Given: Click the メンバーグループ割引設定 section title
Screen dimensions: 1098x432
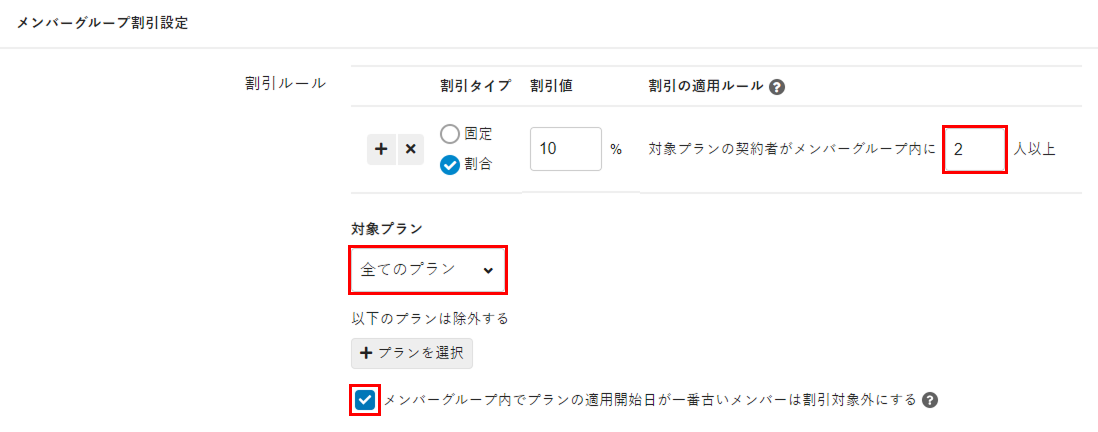Looking at the screenshot, I should pos(102,24).
